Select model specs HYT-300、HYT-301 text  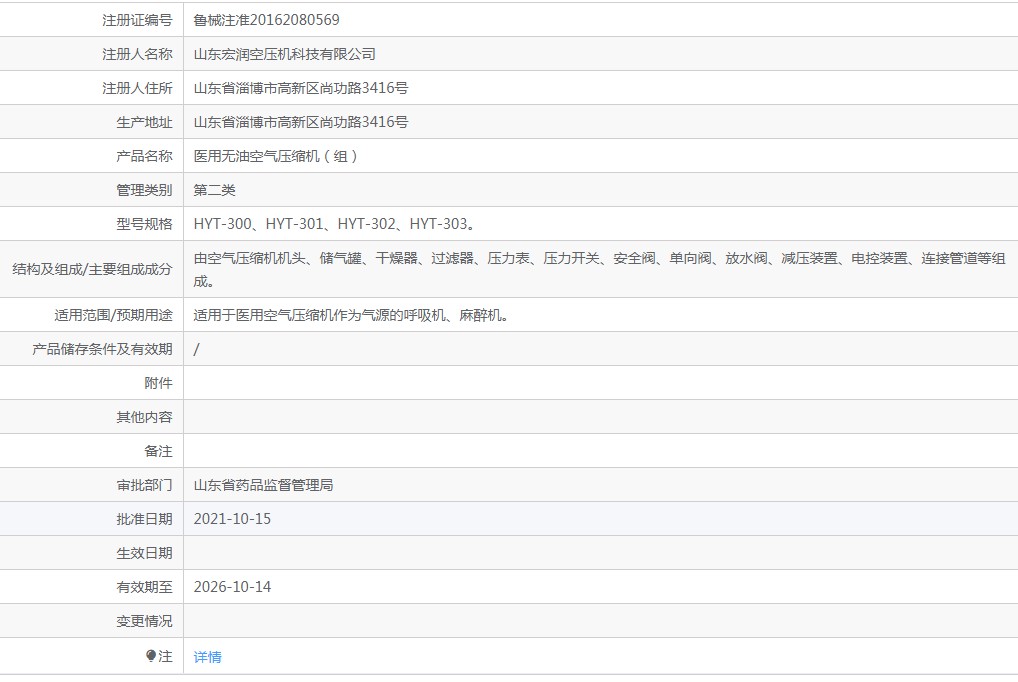[x=258, y=223]
